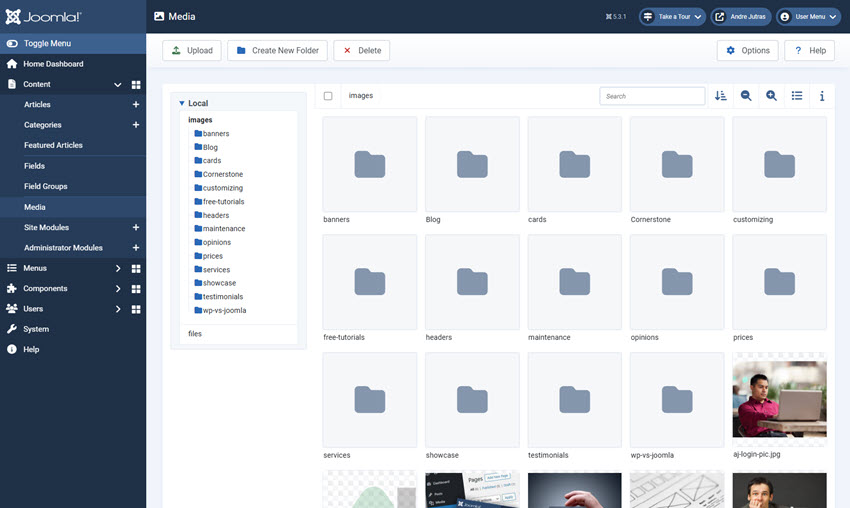Viewport: 850px width, 508px height.
Task: Open the User Menu dropdown
Action: pyautogui.click(x=808, y=17)
